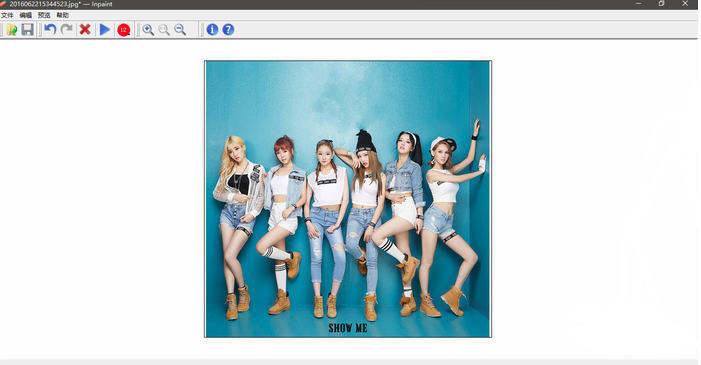Image resolution: width=701 pixels, height=365 pixels.
Task: Open an image file with the folder icon
Action: tap(12, 30)
